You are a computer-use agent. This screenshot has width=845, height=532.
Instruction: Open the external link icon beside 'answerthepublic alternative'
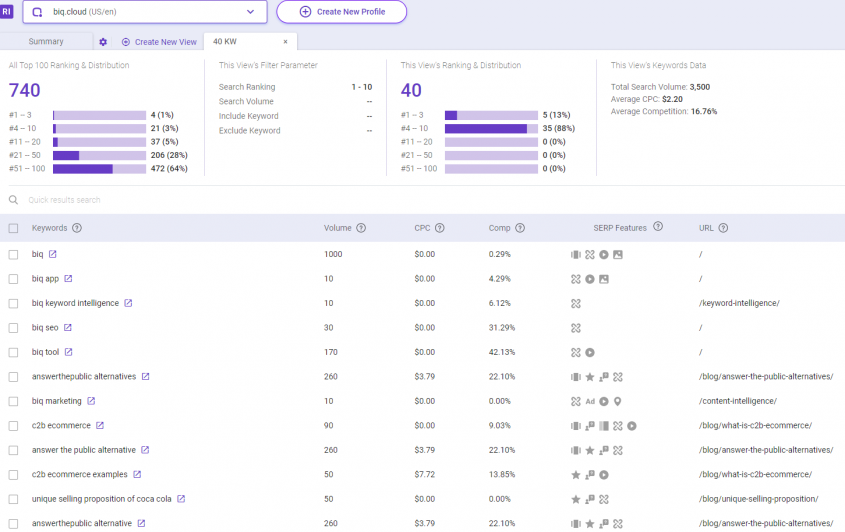coord(141,523)
